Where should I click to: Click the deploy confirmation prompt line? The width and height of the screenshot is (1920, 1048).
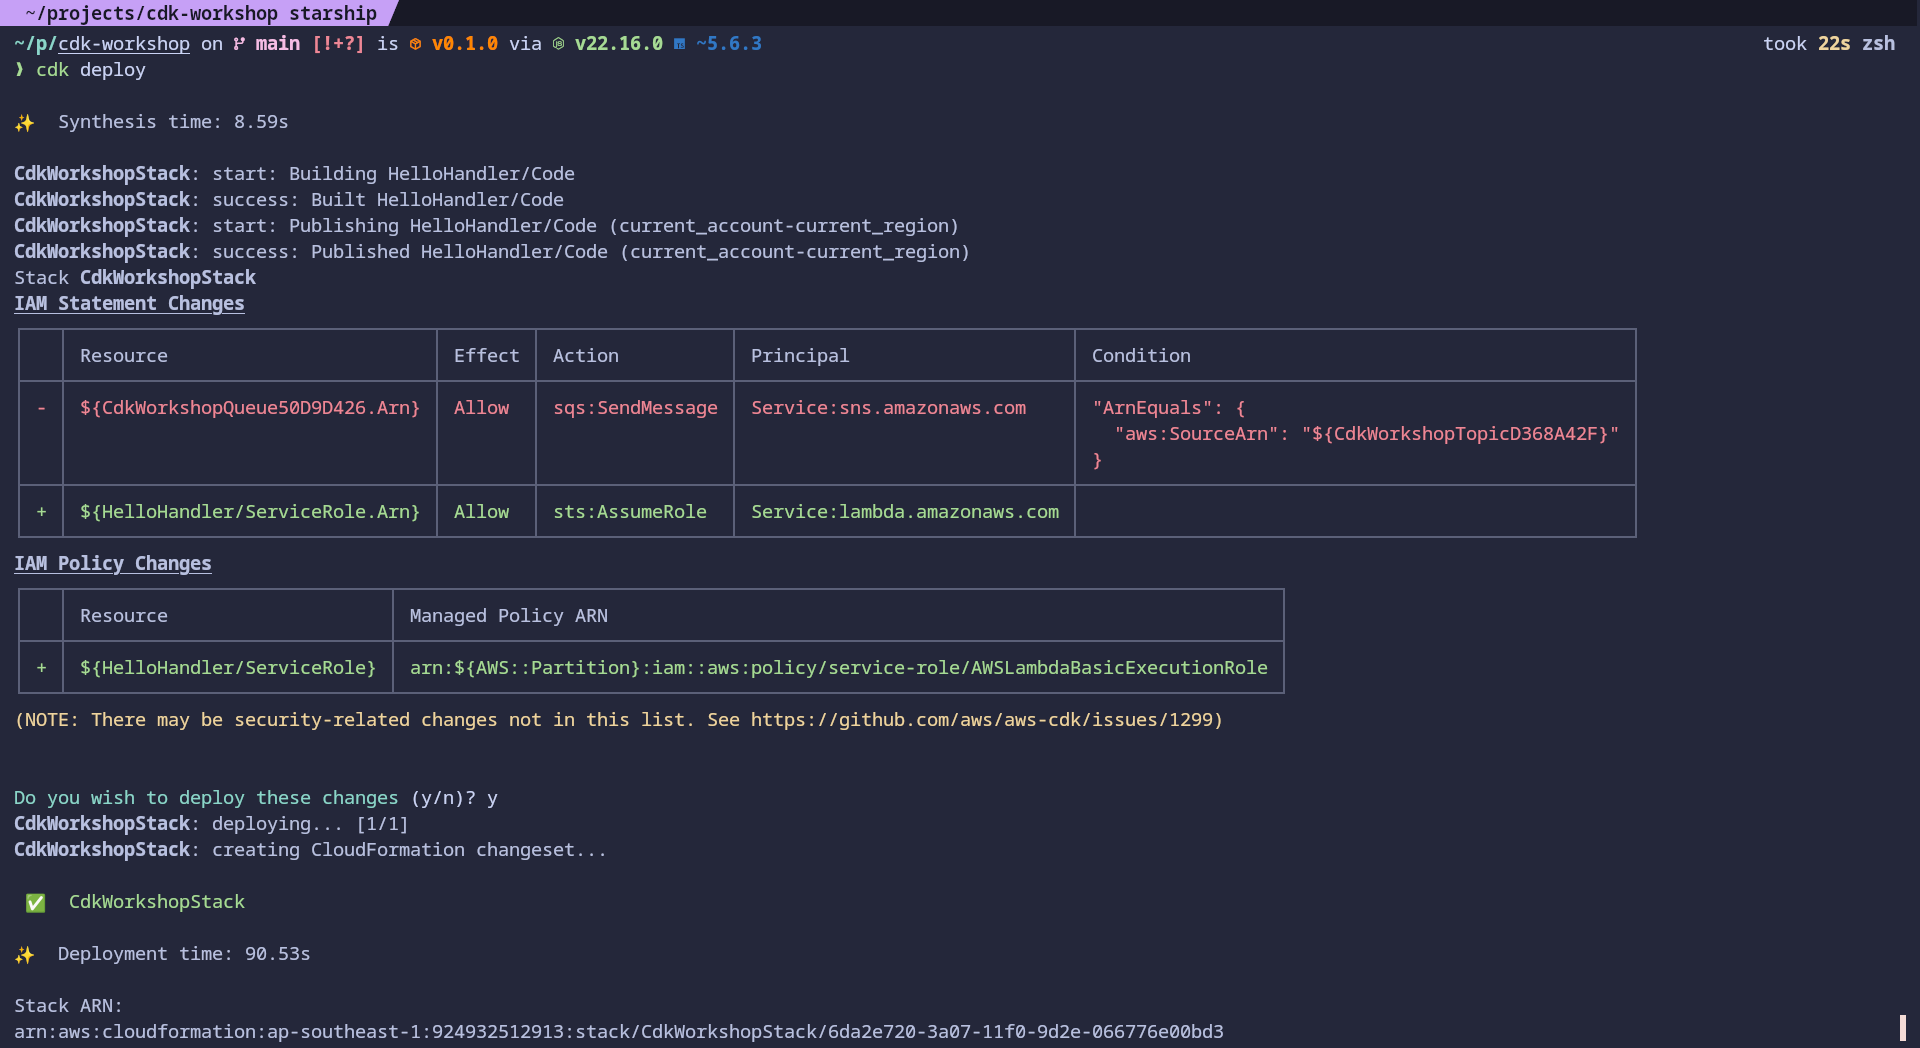[x=256, y=798]
